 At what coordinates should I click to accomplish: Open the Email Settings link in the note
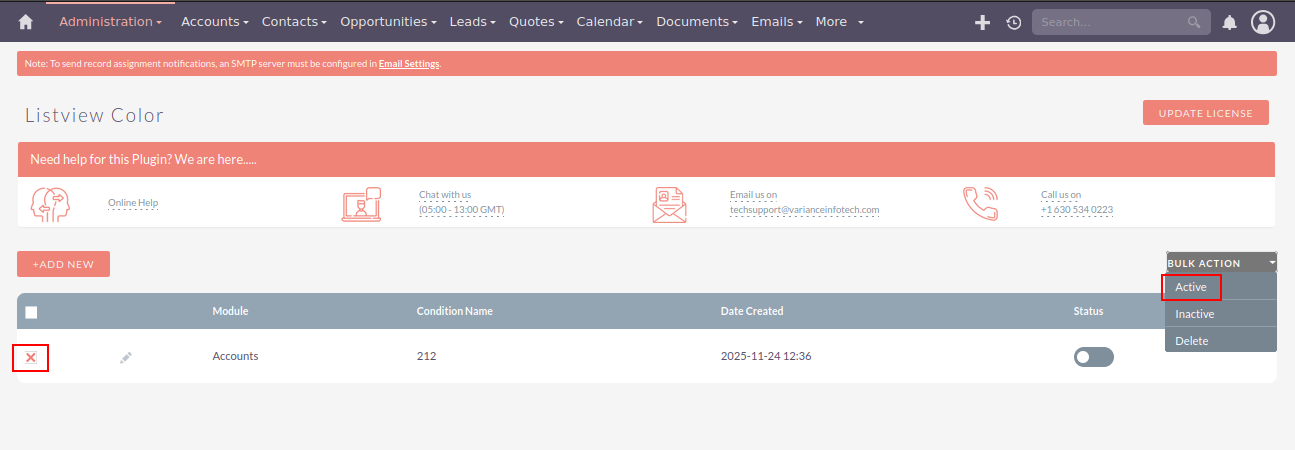click(408, 64)
